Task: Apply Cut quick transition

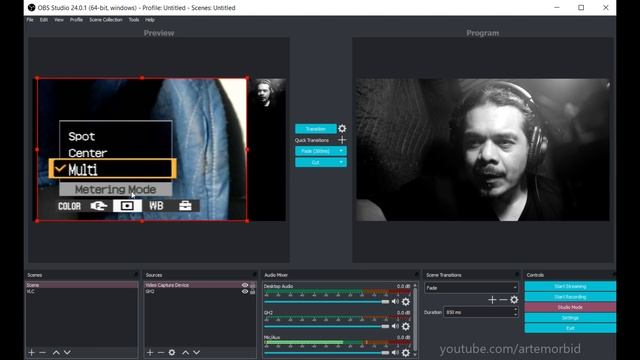Action: (316, 162)
